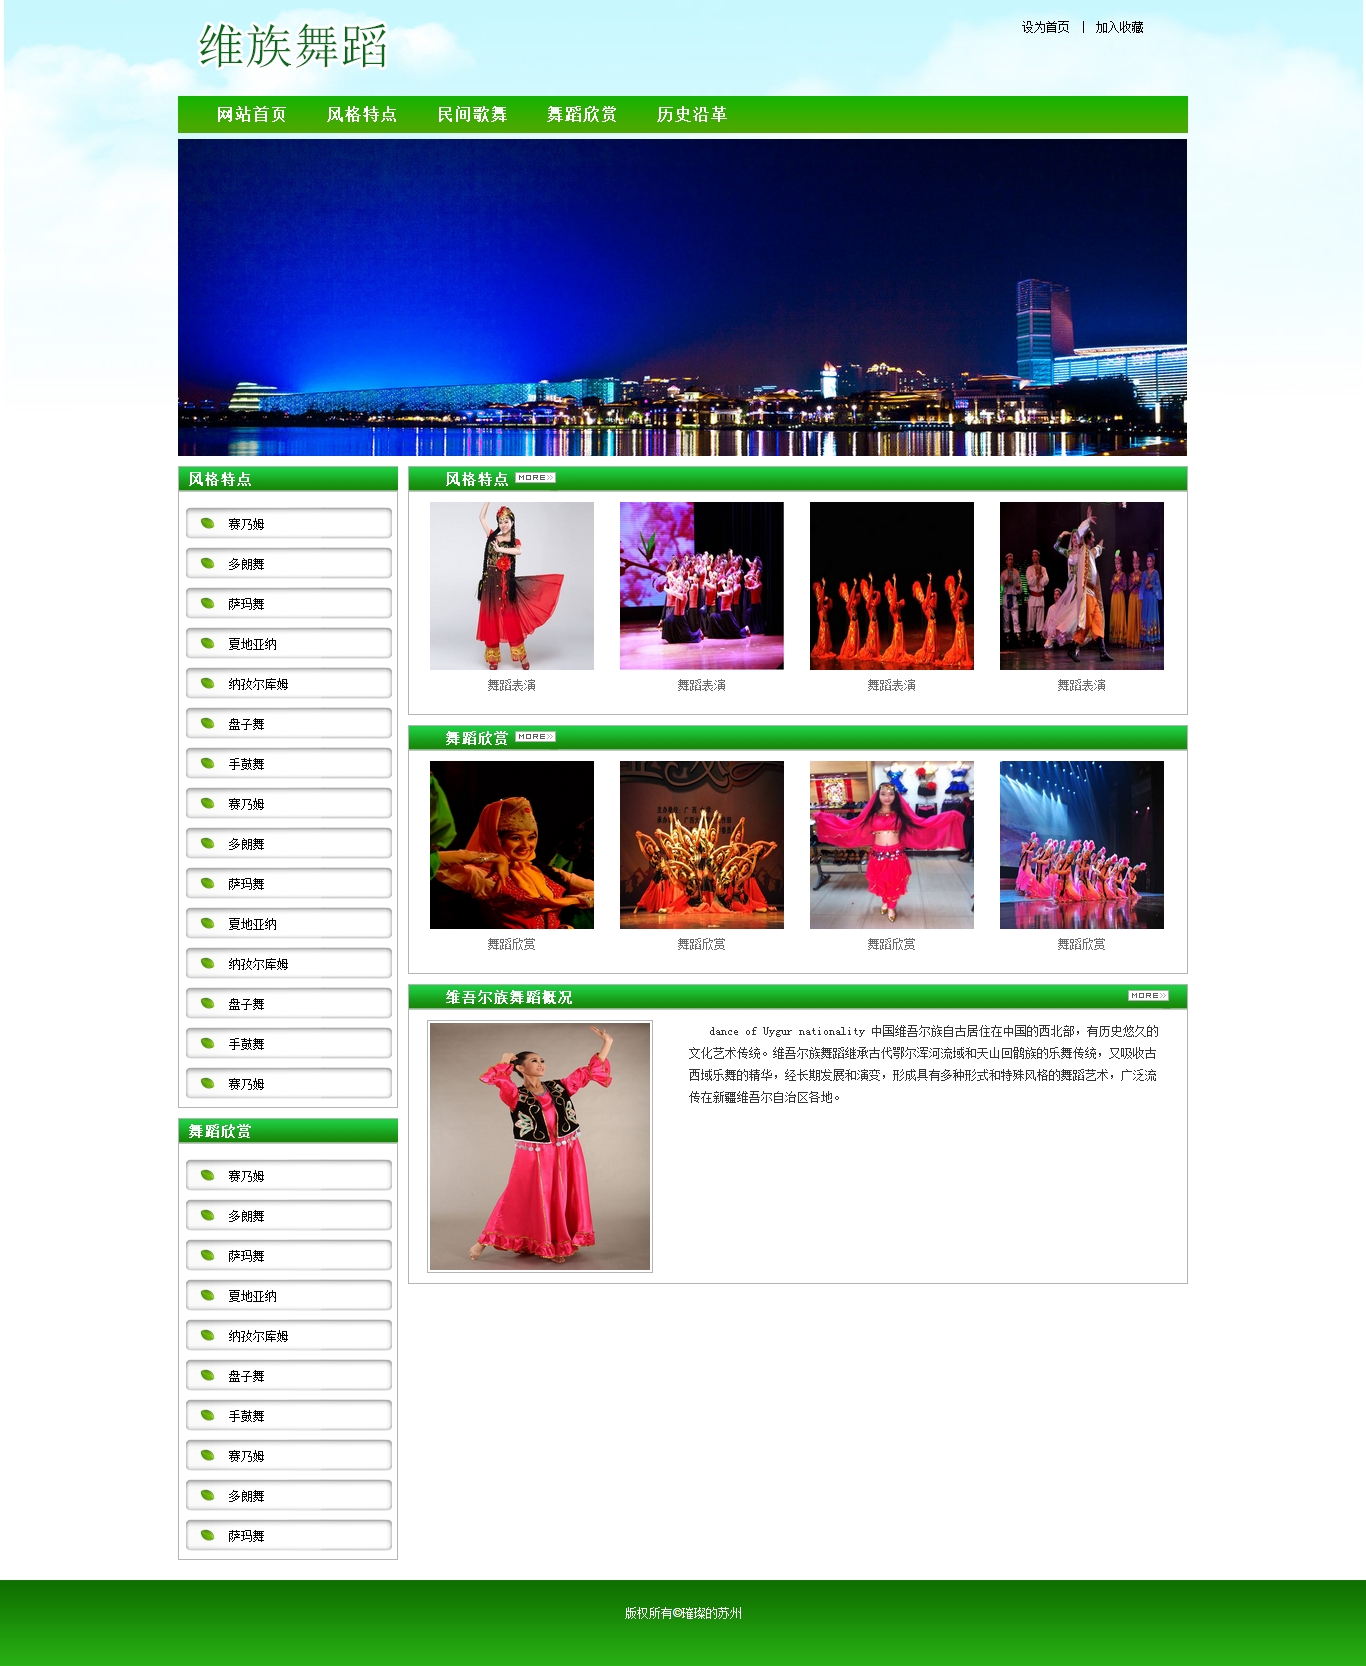Open 风格特点 in the green navigation bar
The width and height of the screenshot is (1366, 1666).
click(361, 115)
